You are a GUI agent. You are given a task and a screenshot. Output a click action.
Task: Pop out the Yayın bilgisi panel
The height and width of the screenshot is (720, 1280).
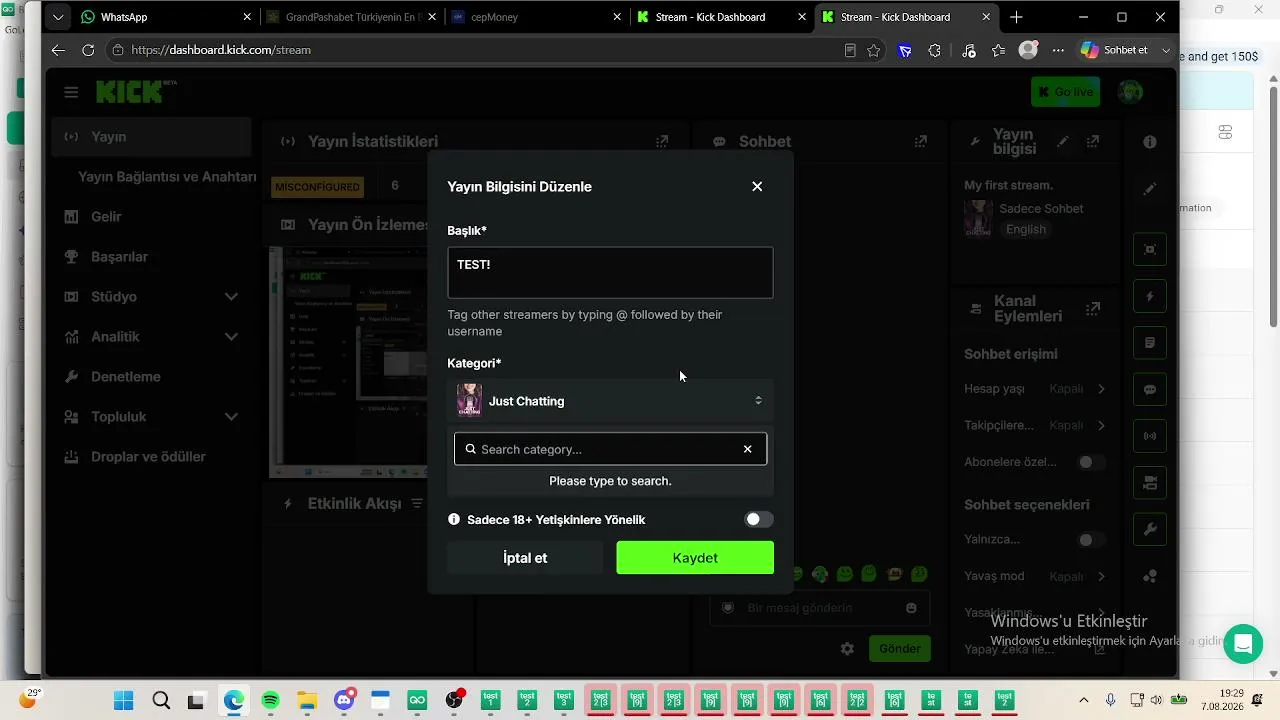(1093, 141)
